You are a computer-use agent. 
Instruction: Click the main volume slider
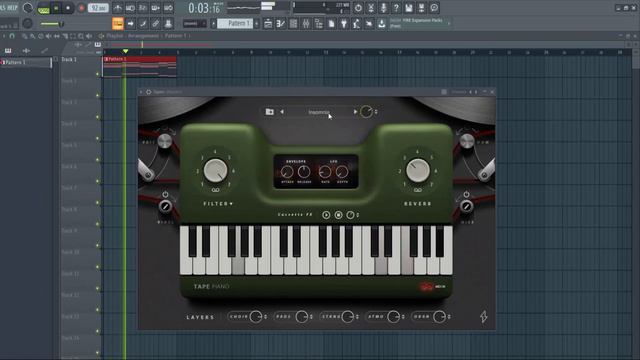[53, 24]
